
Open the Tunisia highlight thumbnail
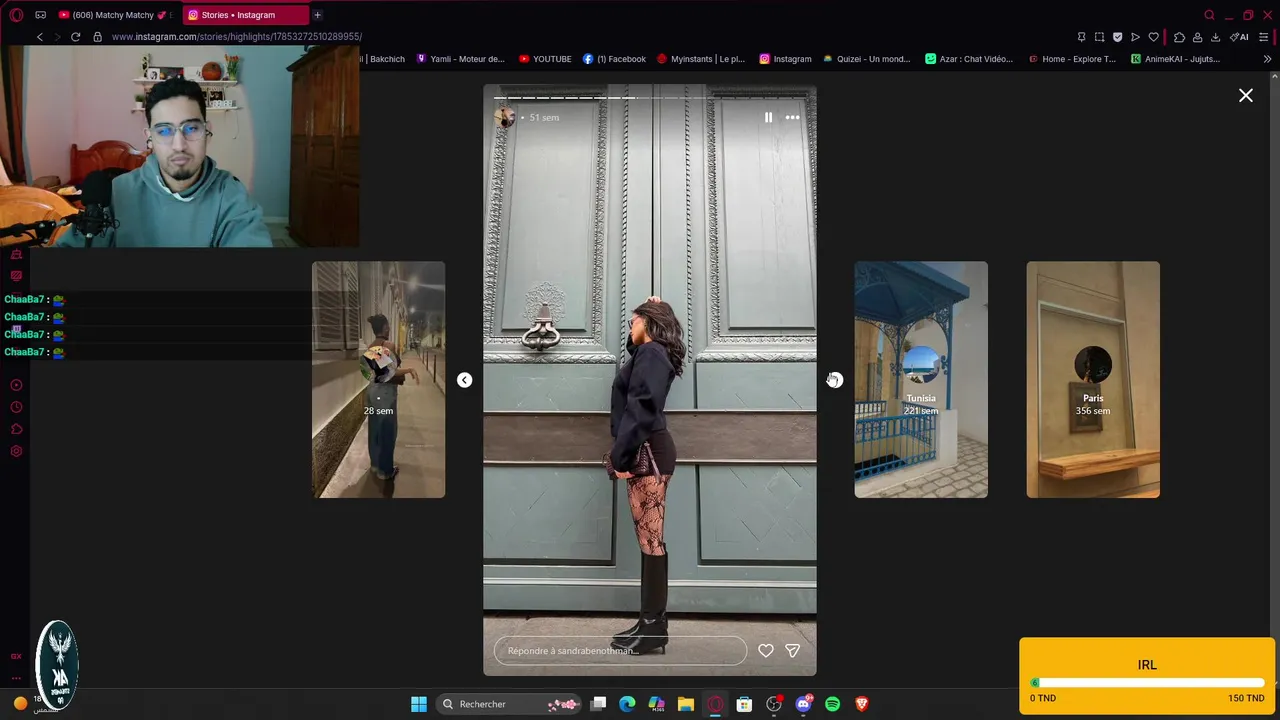tap(921, 380)
